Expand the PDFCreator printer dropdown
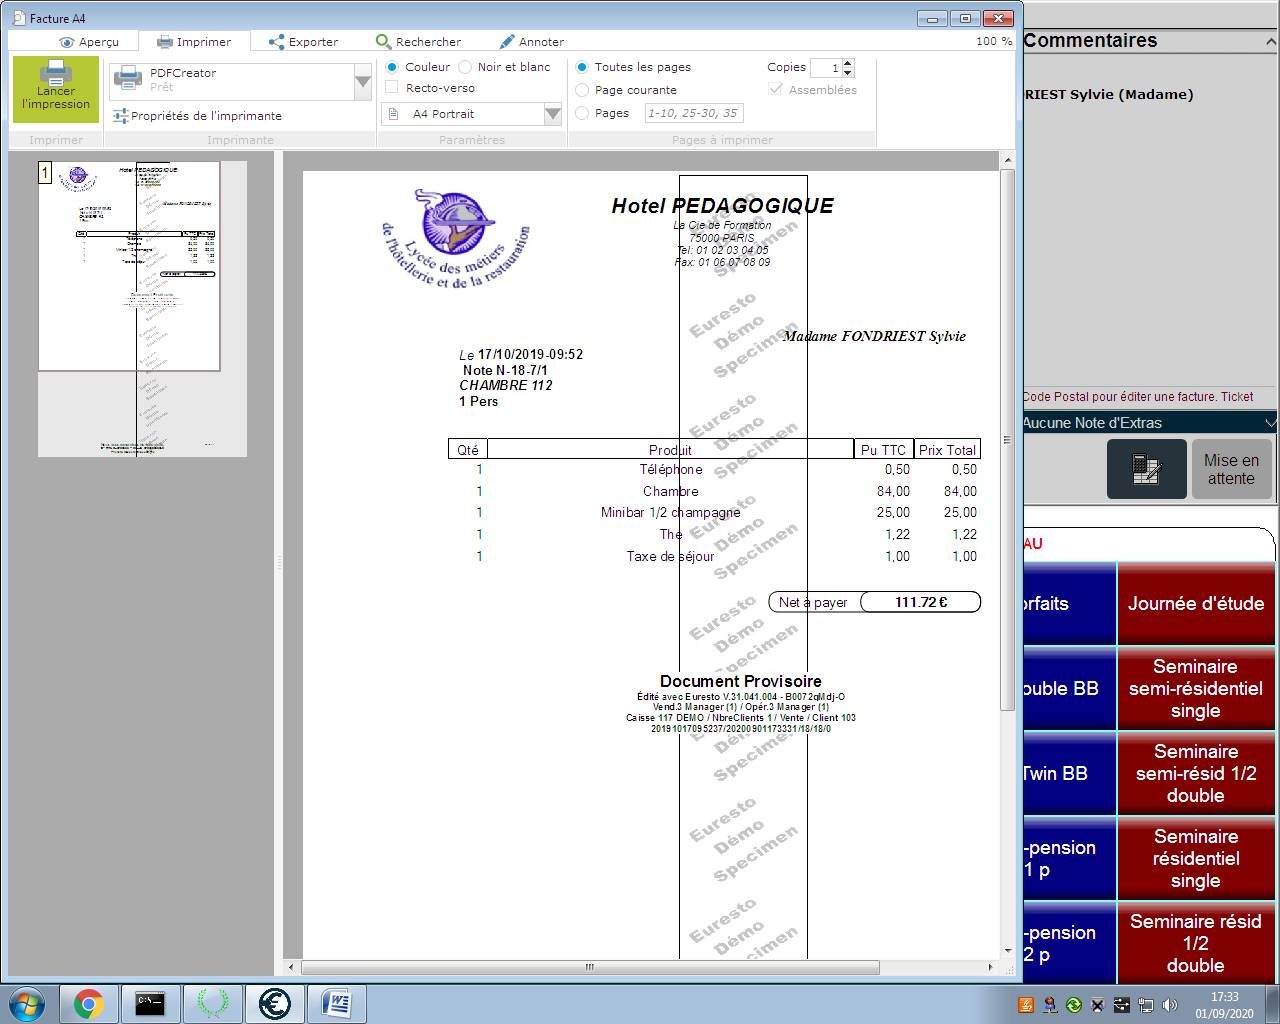 click(x=363, y=82)
